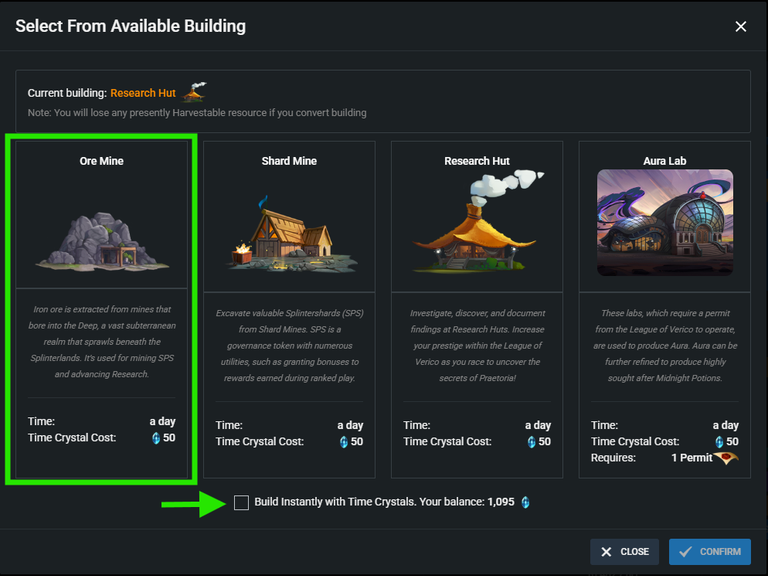Click the Ore Mine description text
The width and height of the screenshot is (768, 576).
point(102,342)
